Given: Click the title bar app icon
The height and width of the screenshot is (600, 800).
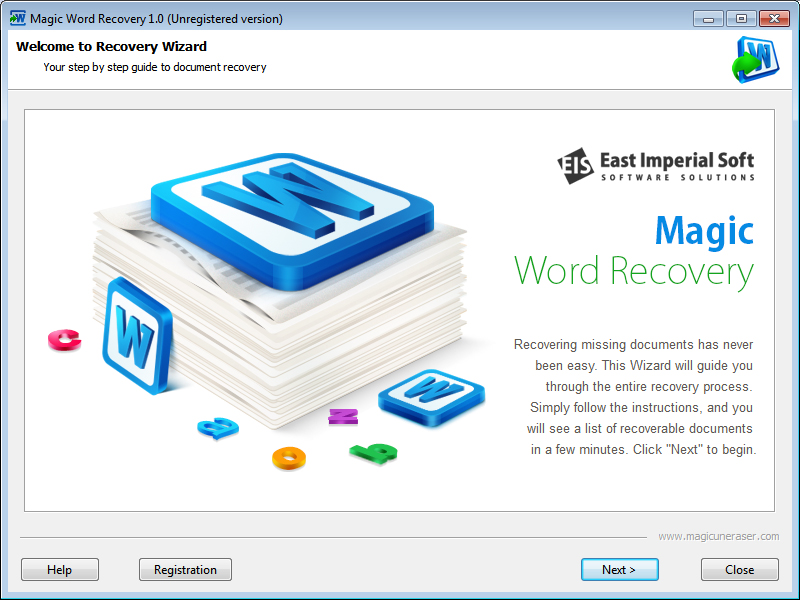Looking at the screenshot, I should pyautogui.click(x=17, y=18).
